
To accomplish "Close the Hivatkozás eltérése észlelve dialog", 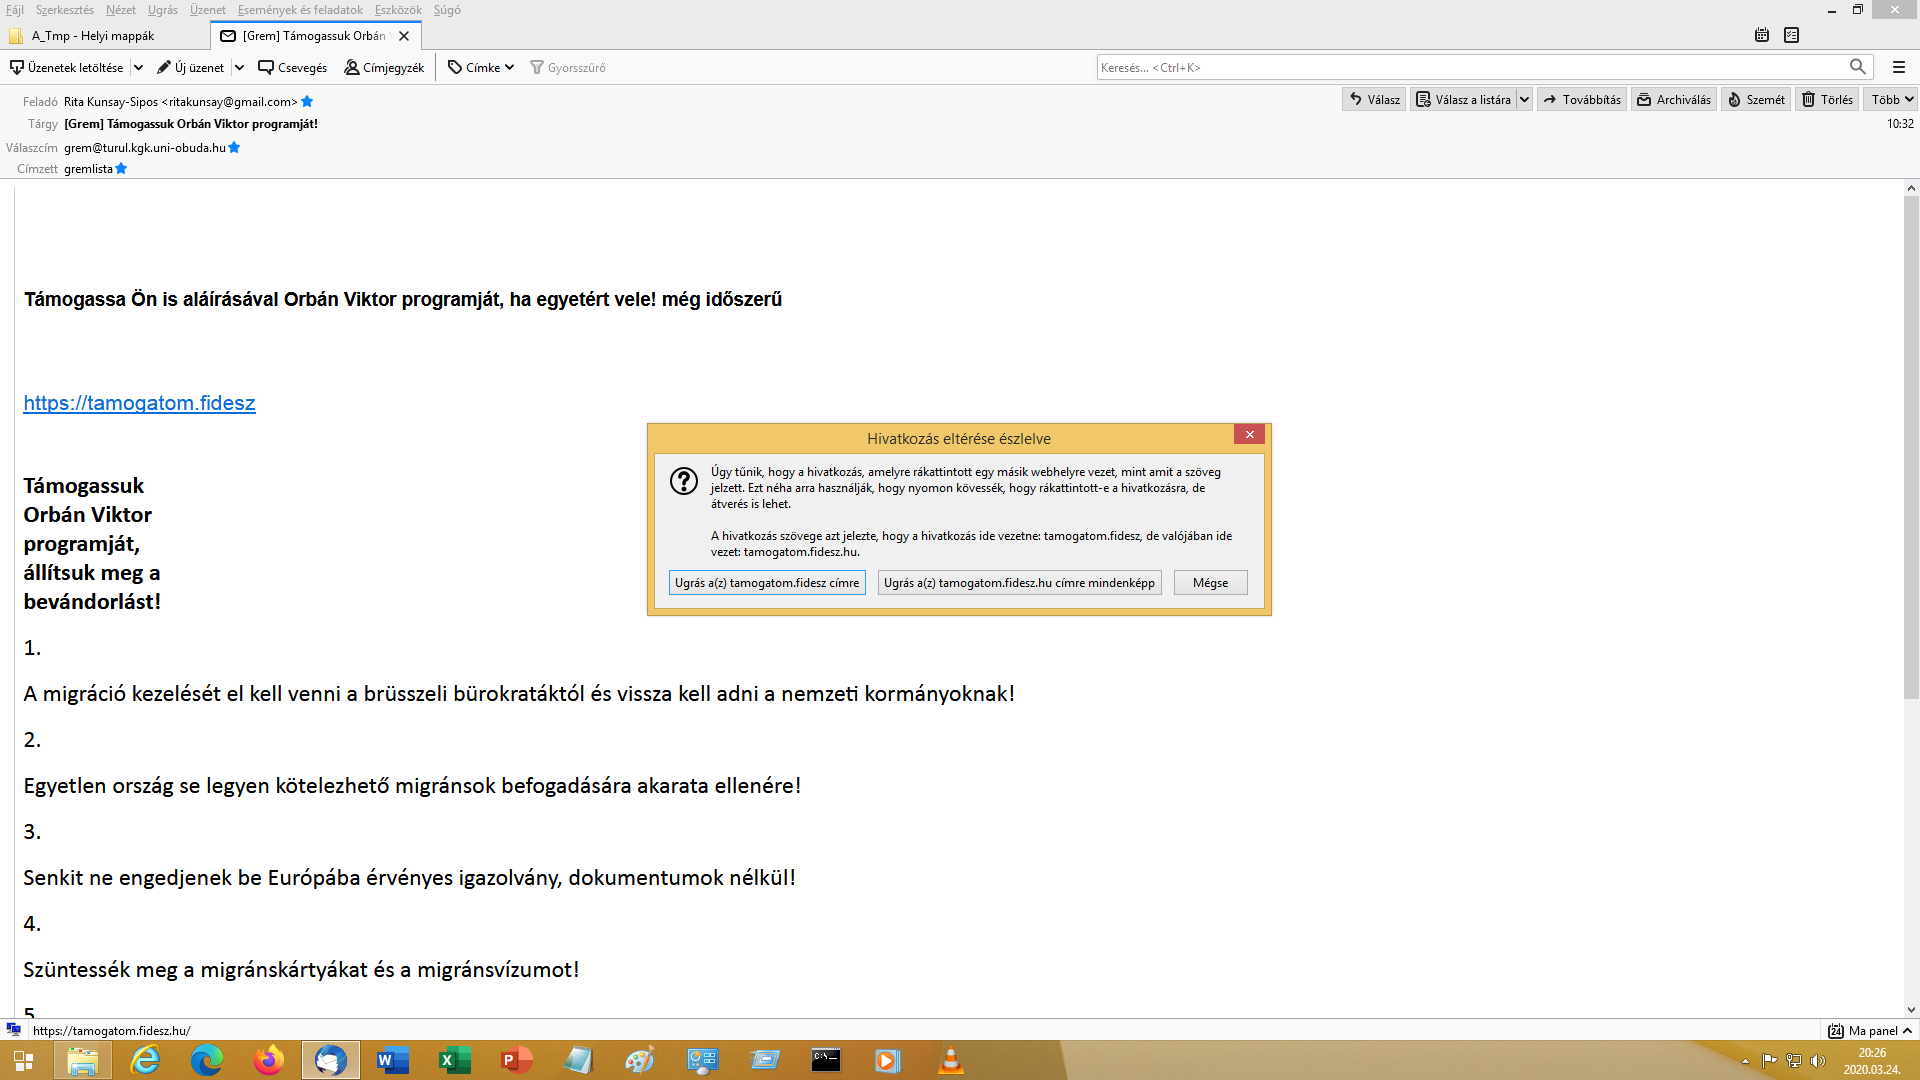I will pyautogui.click(x=1249, y=434).
